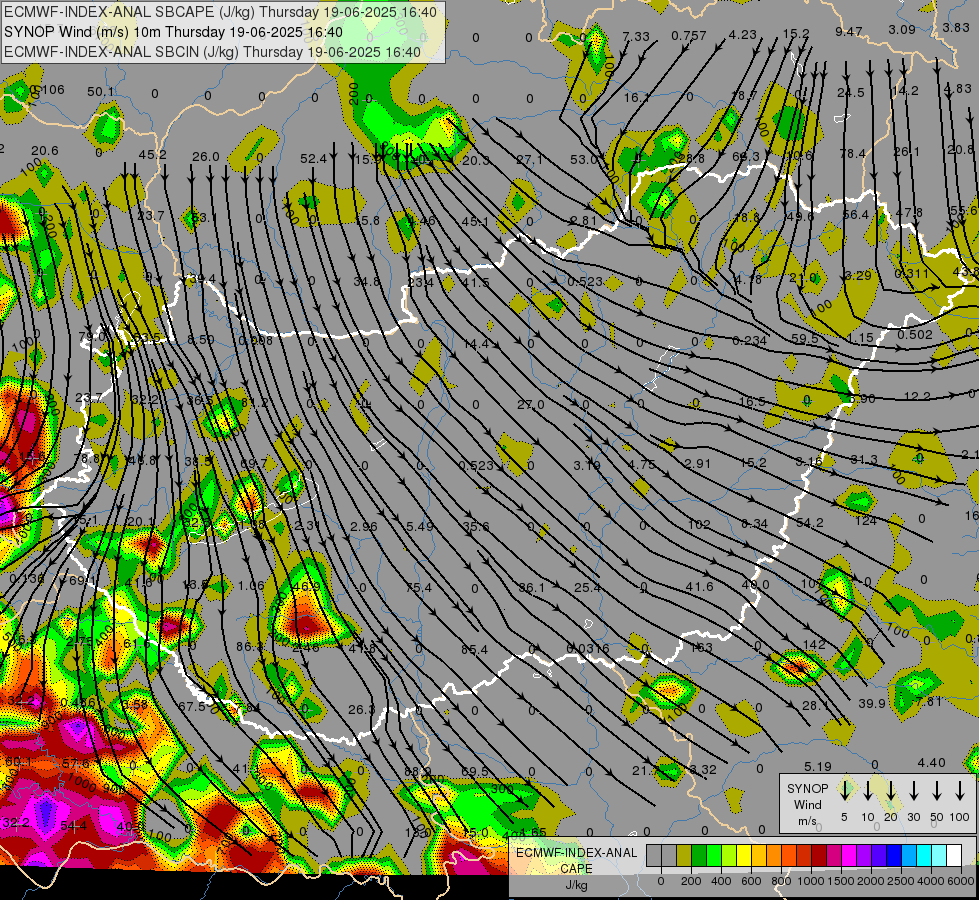Click the map value 52.4
The width and height of the screenshot is (979, 900).
pos(313,159)
